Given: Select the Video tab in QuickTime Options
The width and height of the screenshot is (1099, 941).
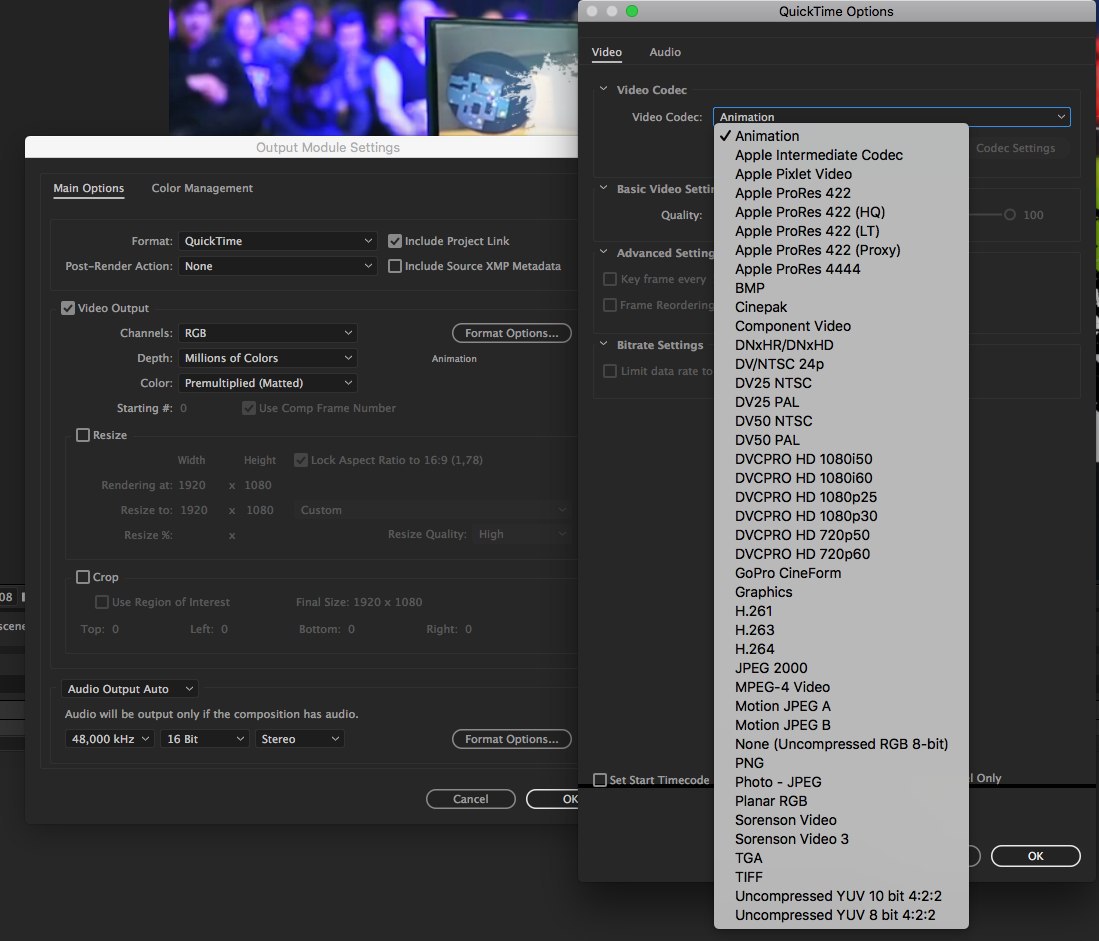Looking at the screenshot, I should [x=606, y=52].
